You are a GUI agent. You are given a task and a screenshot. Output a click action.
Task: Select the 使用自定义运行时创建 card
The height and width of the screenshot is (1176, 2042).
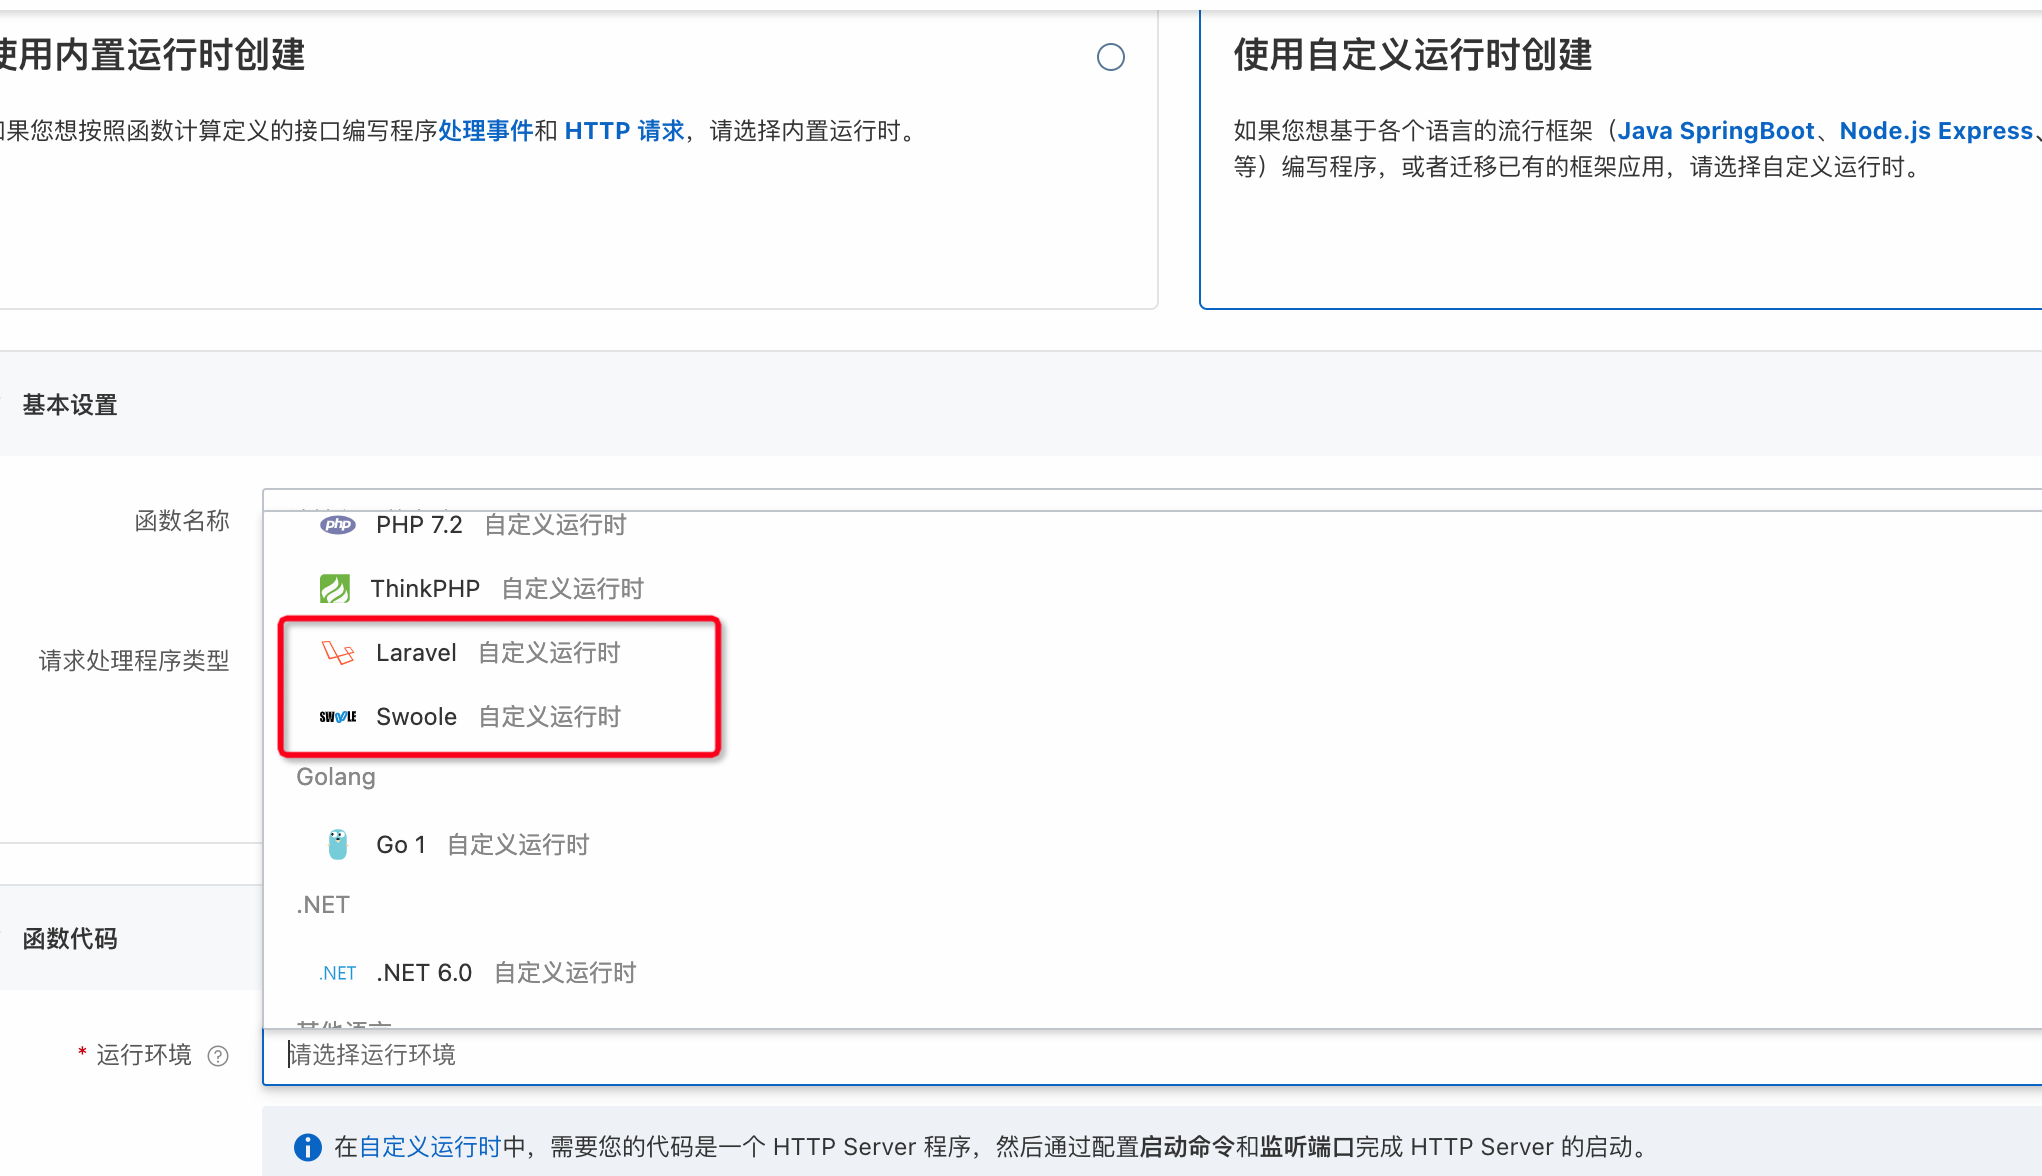coord(1620,160)
